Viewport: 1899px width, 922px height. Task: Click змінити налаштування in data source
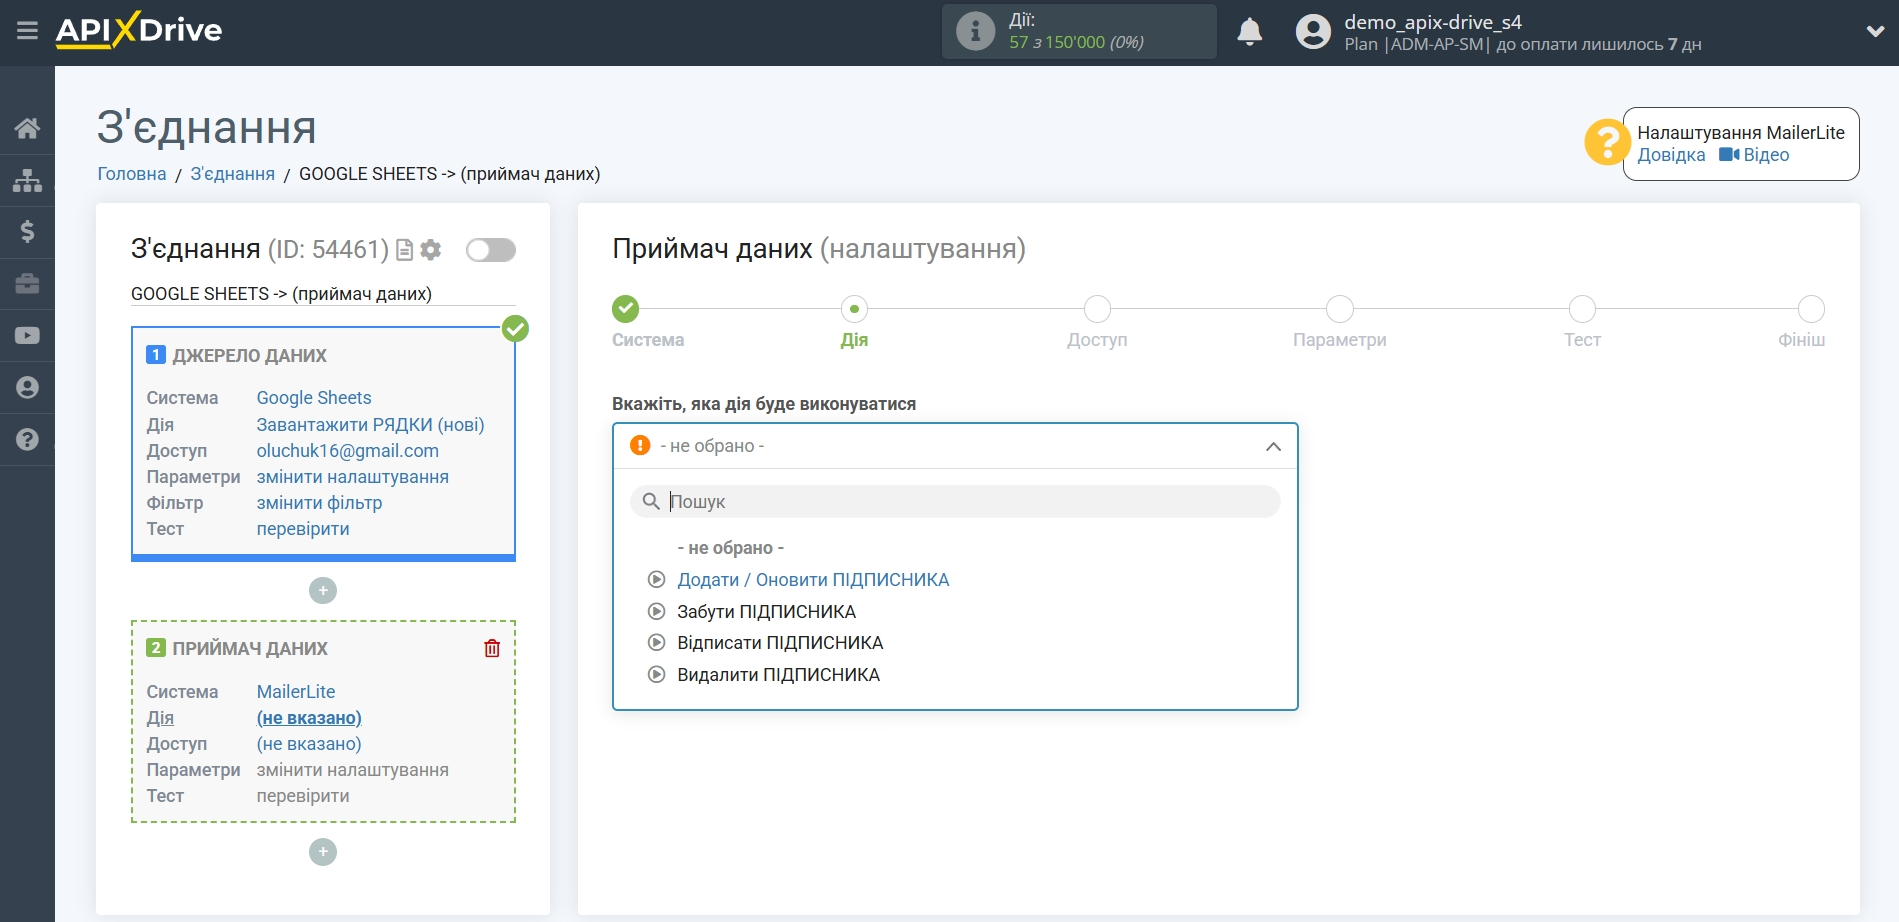coord(352,477)
